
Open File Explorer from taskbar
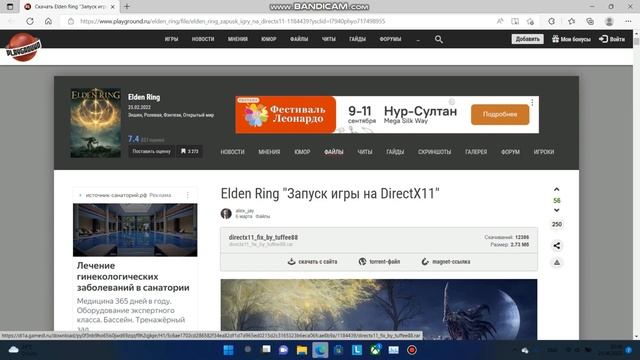[302, 350]
